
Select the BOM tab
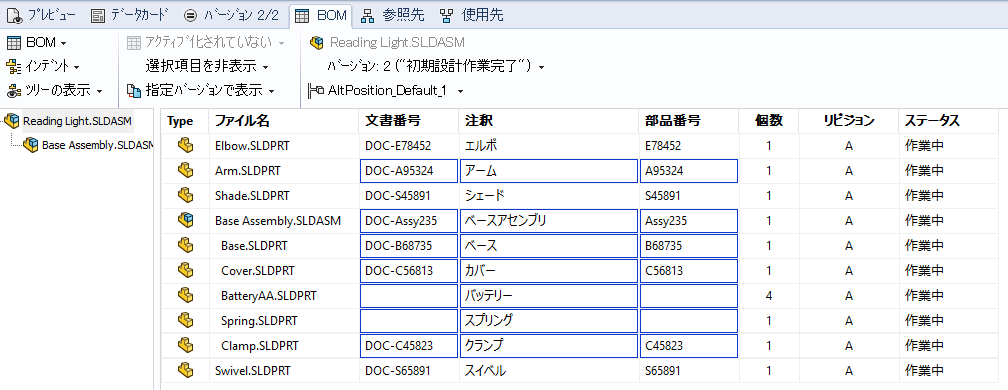321,15
